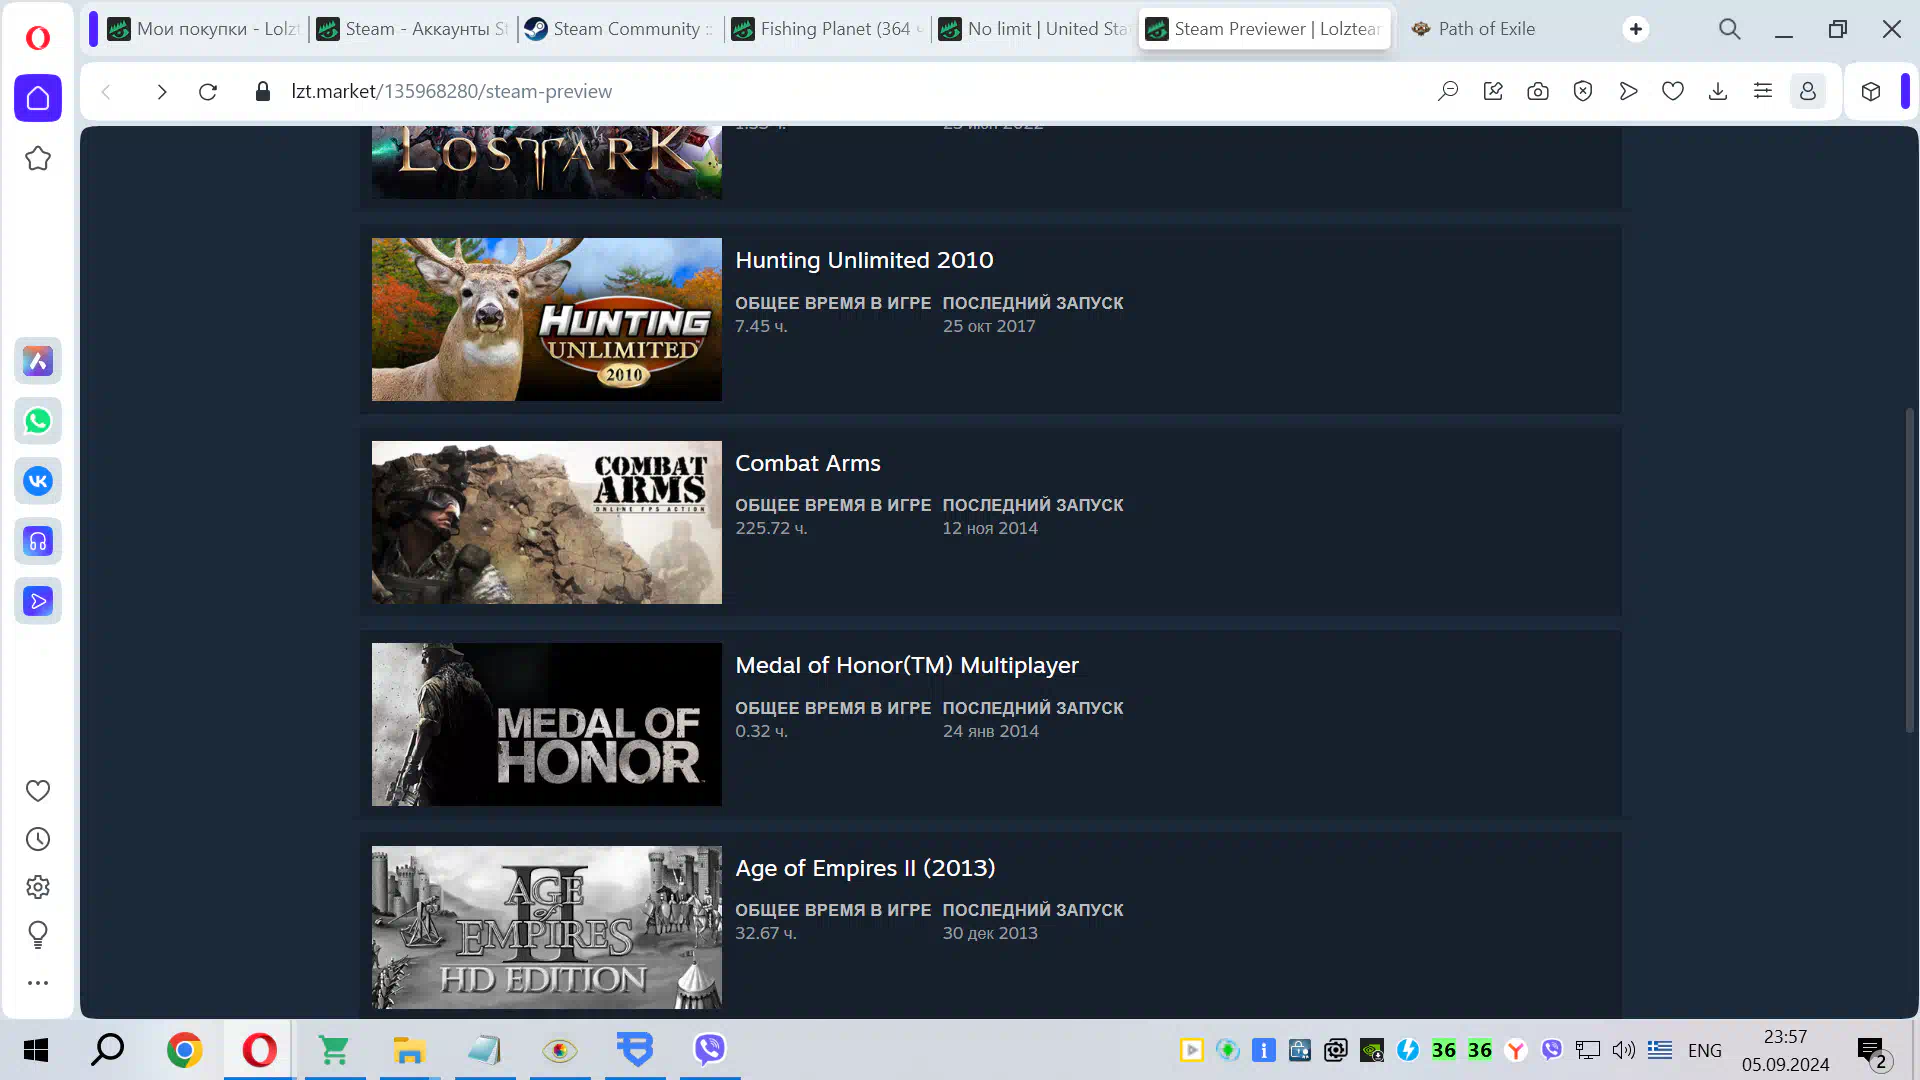Open bookmarks star in sidebar
This screenshot has width=1920, height=1080.
(x=38, y=158)
